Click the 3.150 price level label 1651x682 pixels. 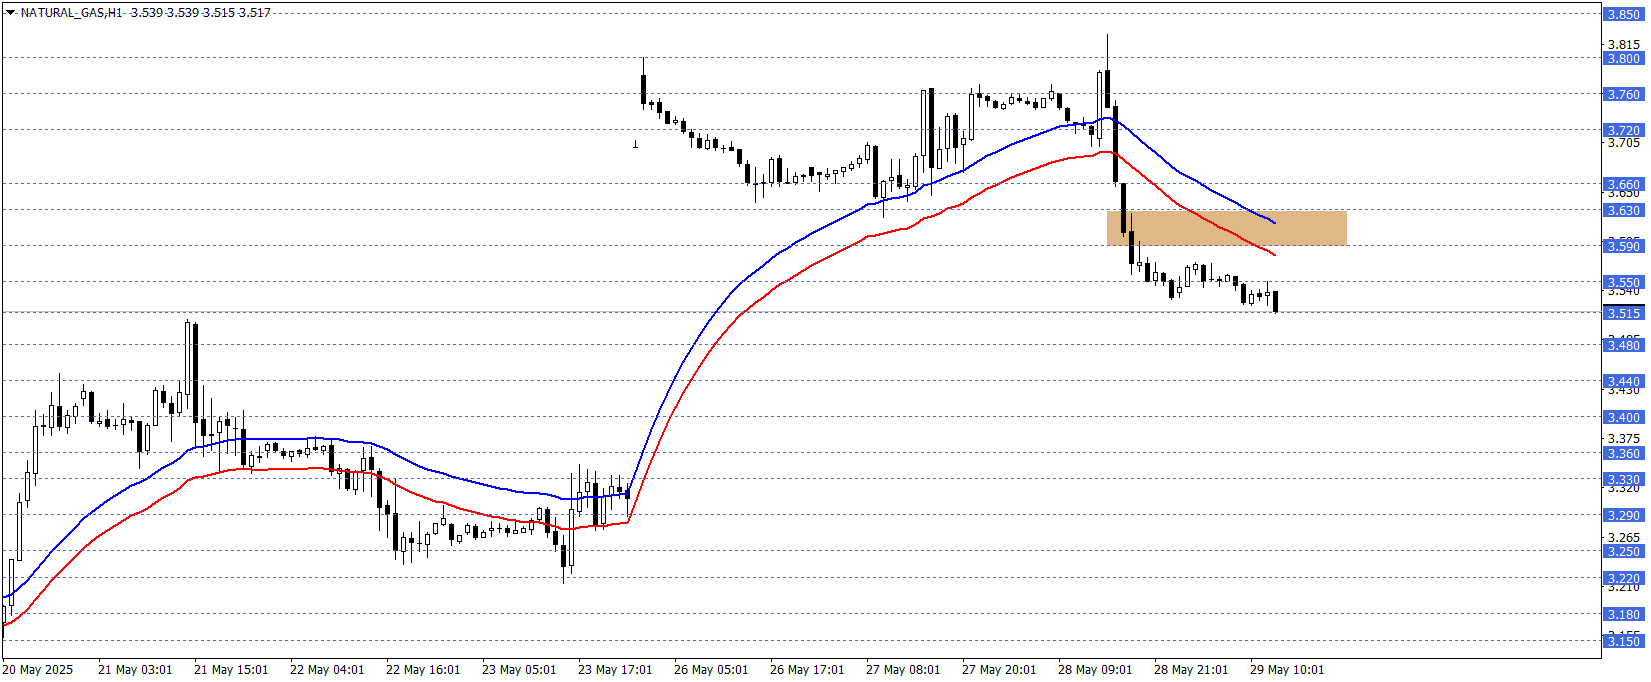click(1623, 641)
